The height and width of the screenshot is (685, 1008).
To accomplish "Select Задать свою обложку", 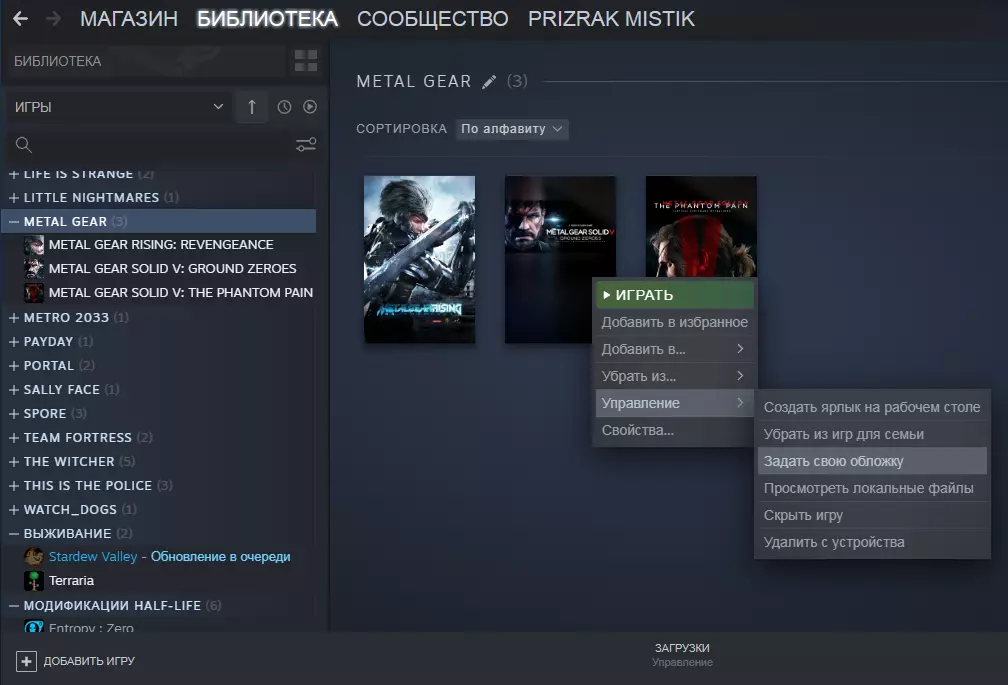I will coord(872,461).
